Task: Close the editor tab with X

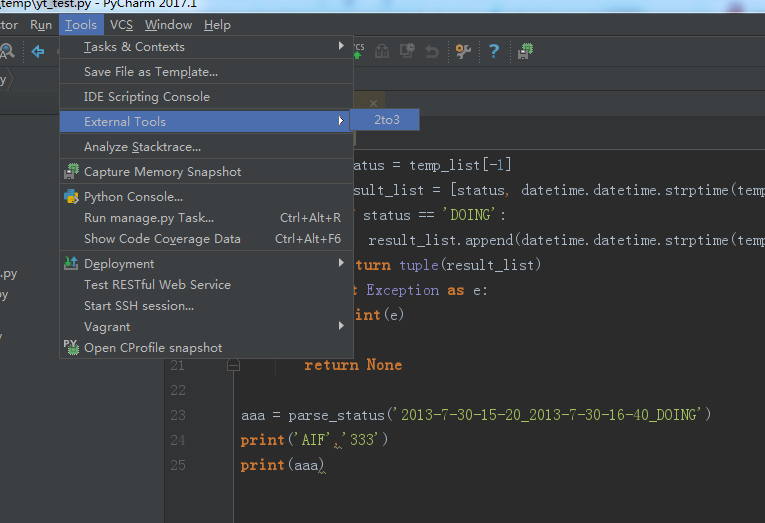Action: click(x=373, y=103)
